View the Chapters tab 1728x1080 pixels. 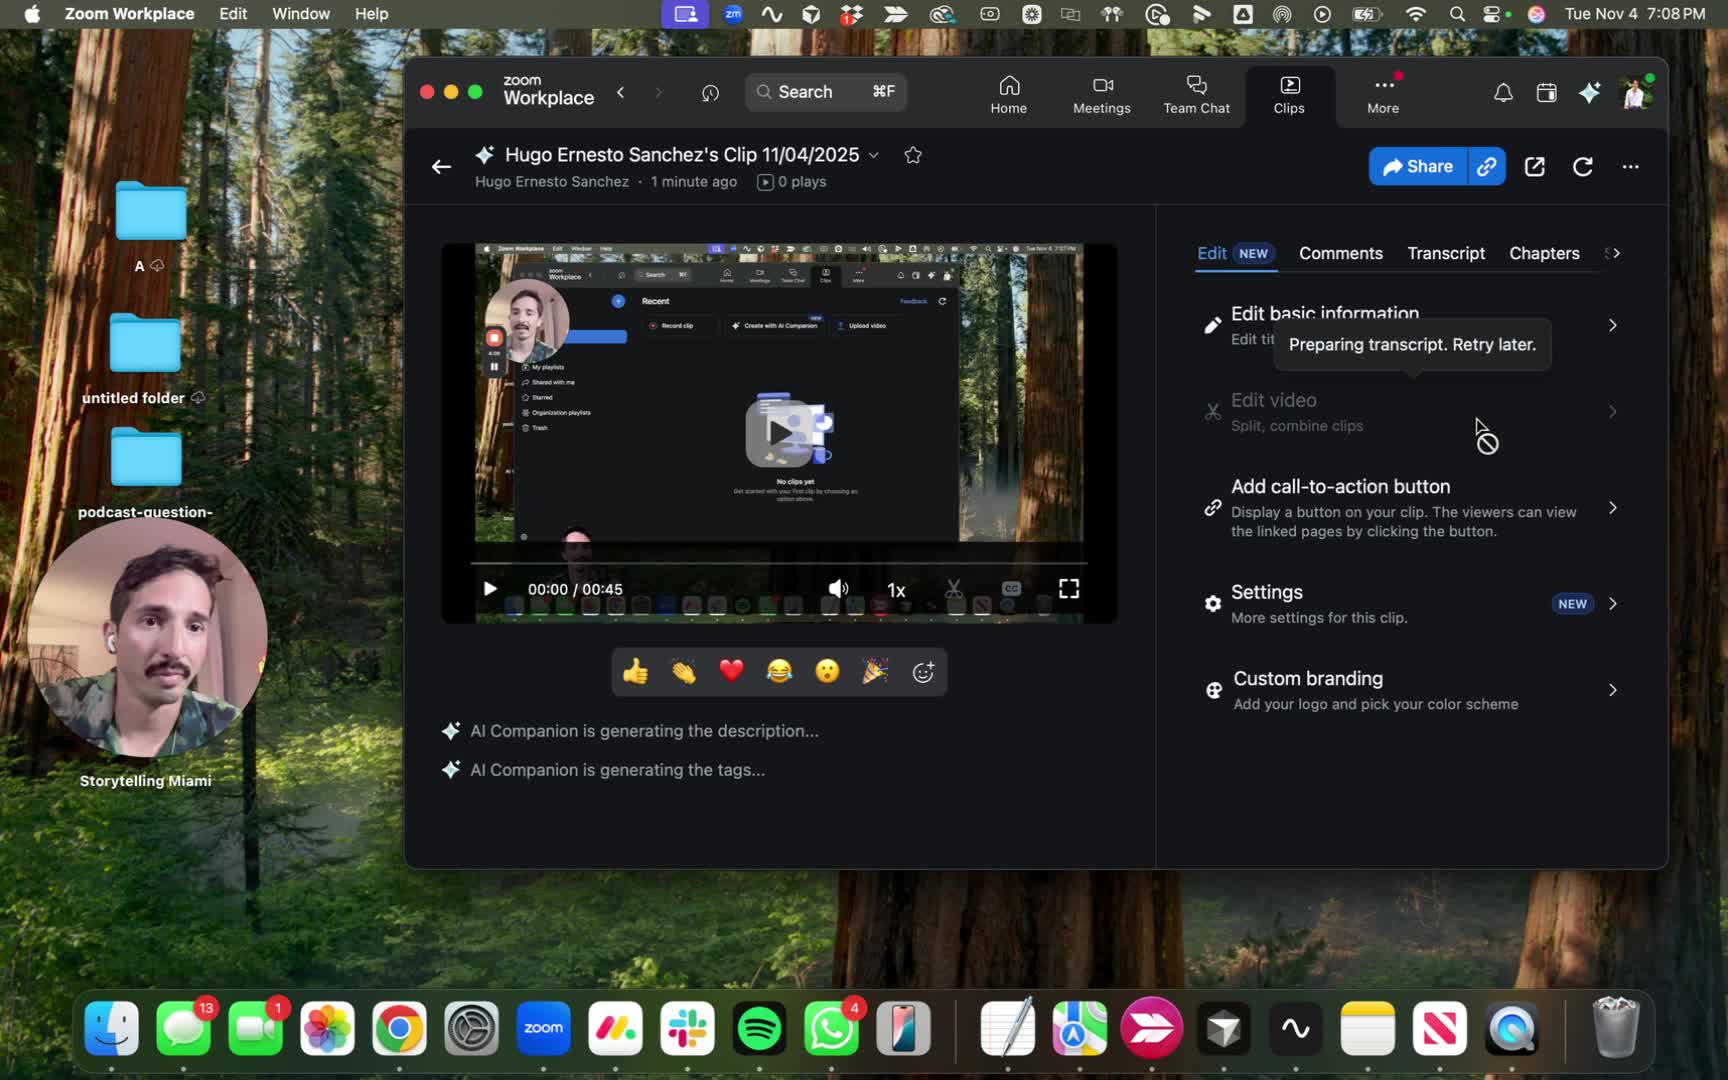[1544, 253]
